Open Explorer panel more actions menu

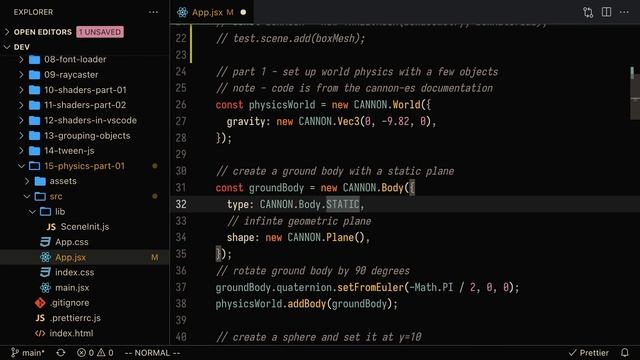tap(153, 12)
